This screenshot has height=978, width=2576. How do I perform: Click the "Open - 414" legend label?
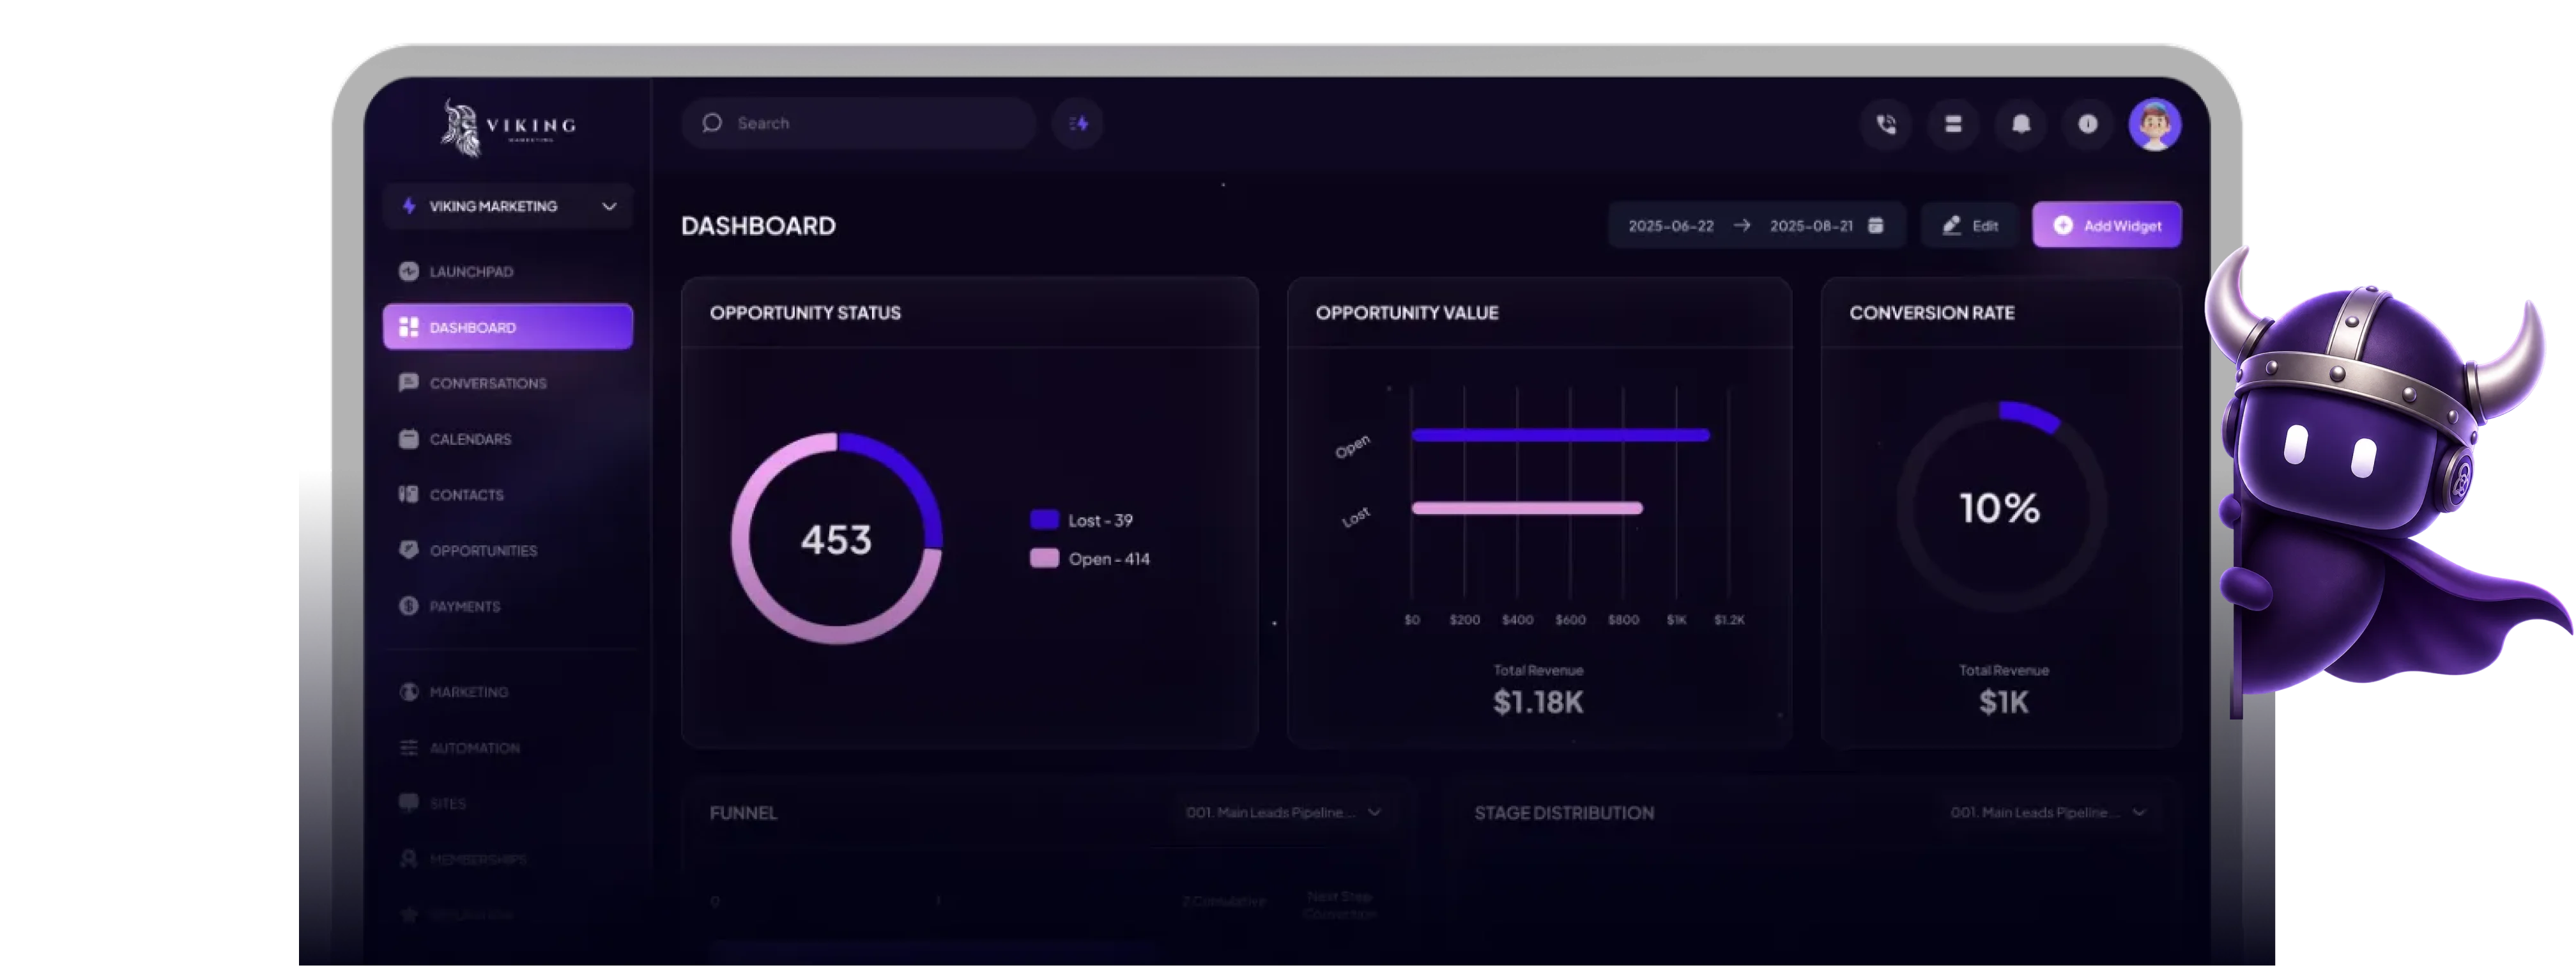pos(1109,559)
